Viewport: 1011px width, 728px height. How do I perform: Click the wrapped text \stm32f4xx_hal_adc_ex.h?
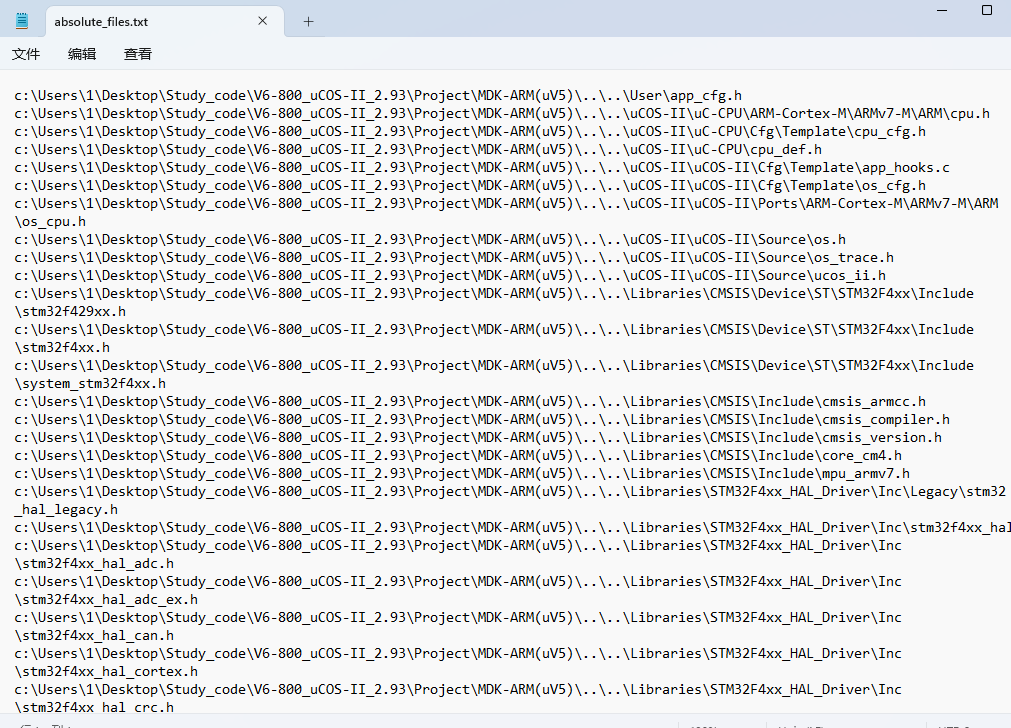[106, 601]
